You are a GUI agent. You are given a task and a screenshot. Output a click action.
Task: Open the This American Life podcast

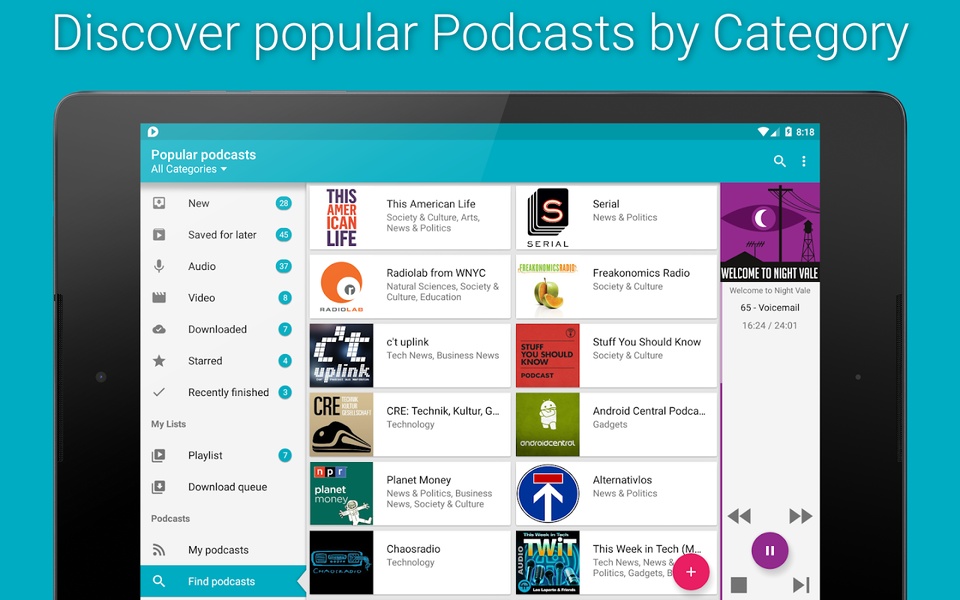(x=410, y=217)
